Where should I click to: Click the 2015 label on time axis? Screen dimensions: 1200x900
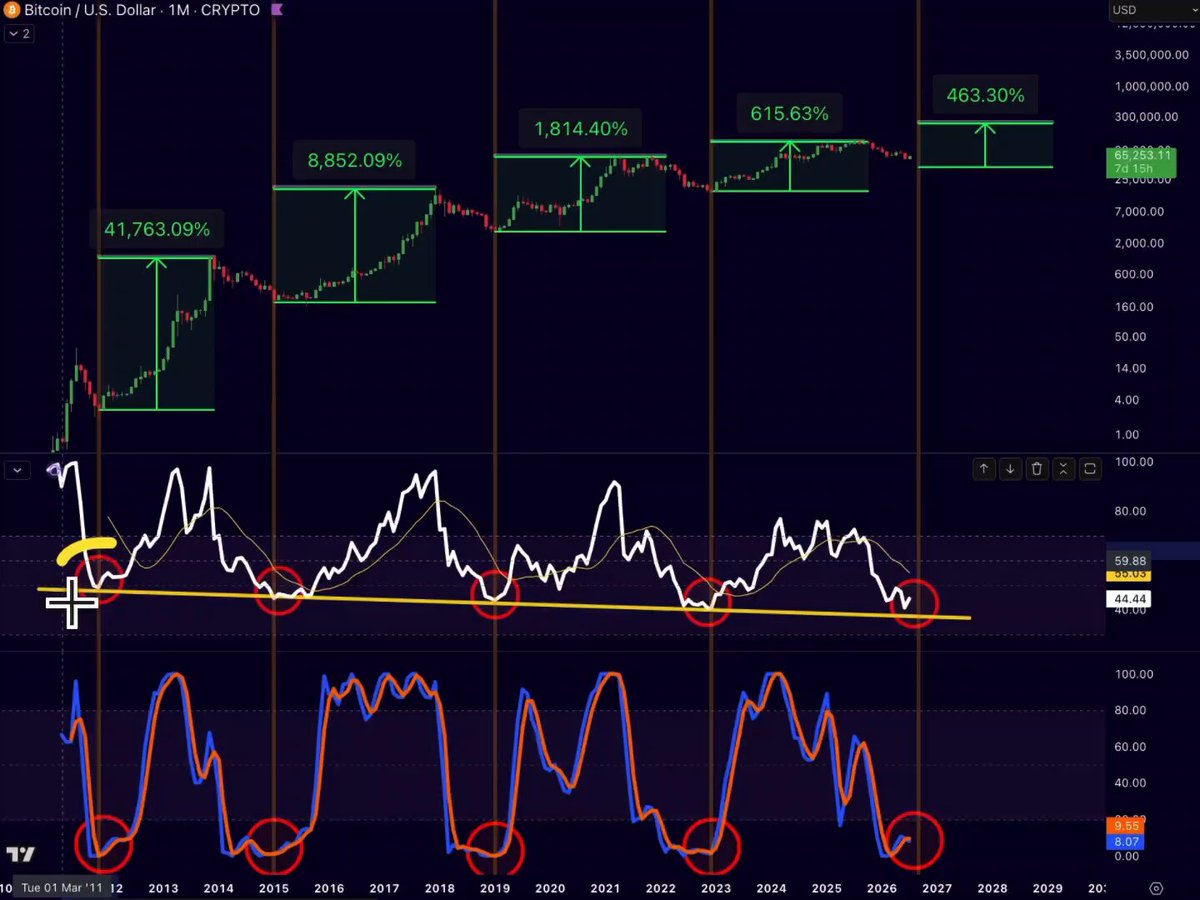click(274, 888)
